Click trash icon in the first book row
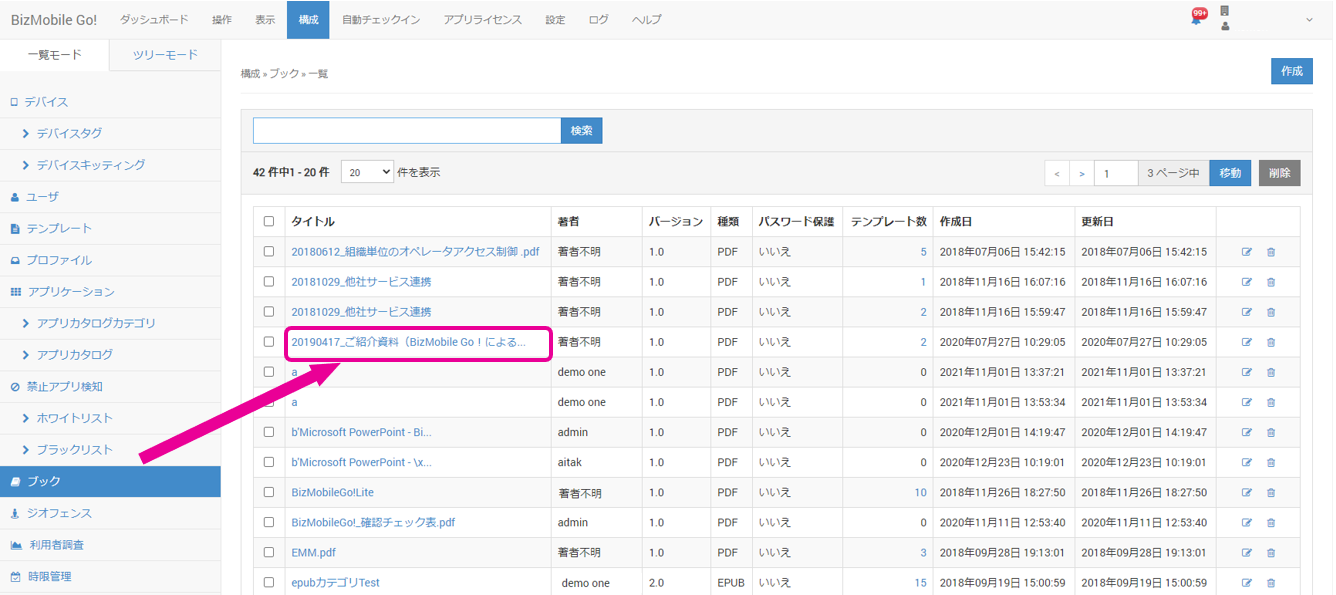1336x595 pixels. click(x=1271, y=252)
